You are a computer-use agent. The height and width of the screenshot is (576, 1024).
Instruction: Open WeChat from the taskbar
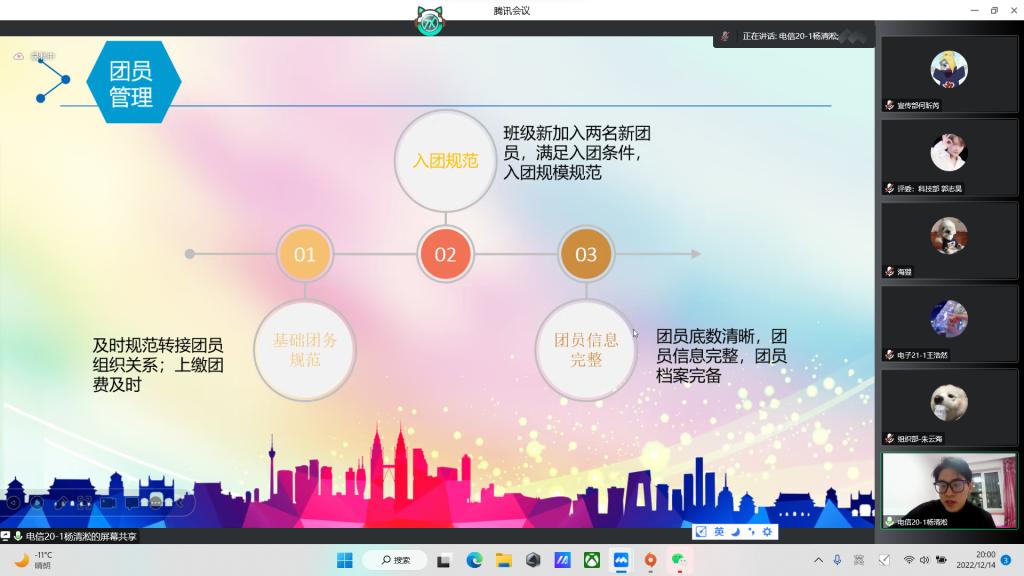tap(679, 560)
